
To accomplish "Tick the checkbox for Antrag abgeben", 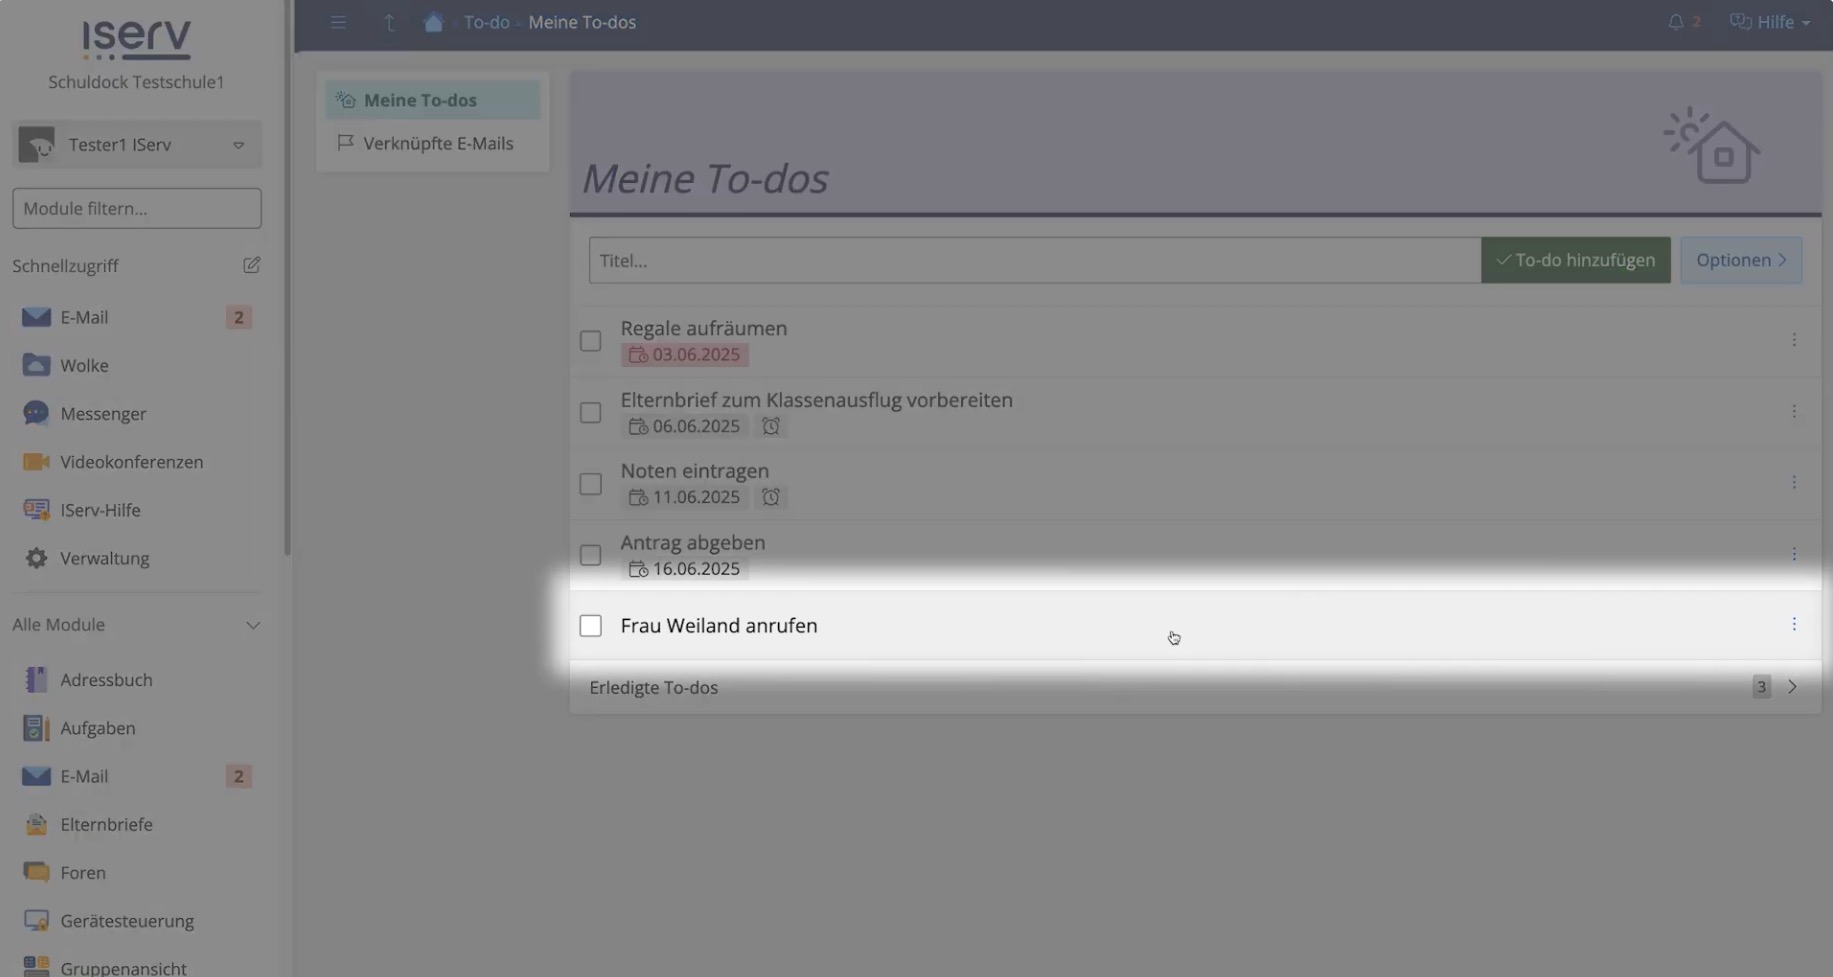I will pos(590,554).
